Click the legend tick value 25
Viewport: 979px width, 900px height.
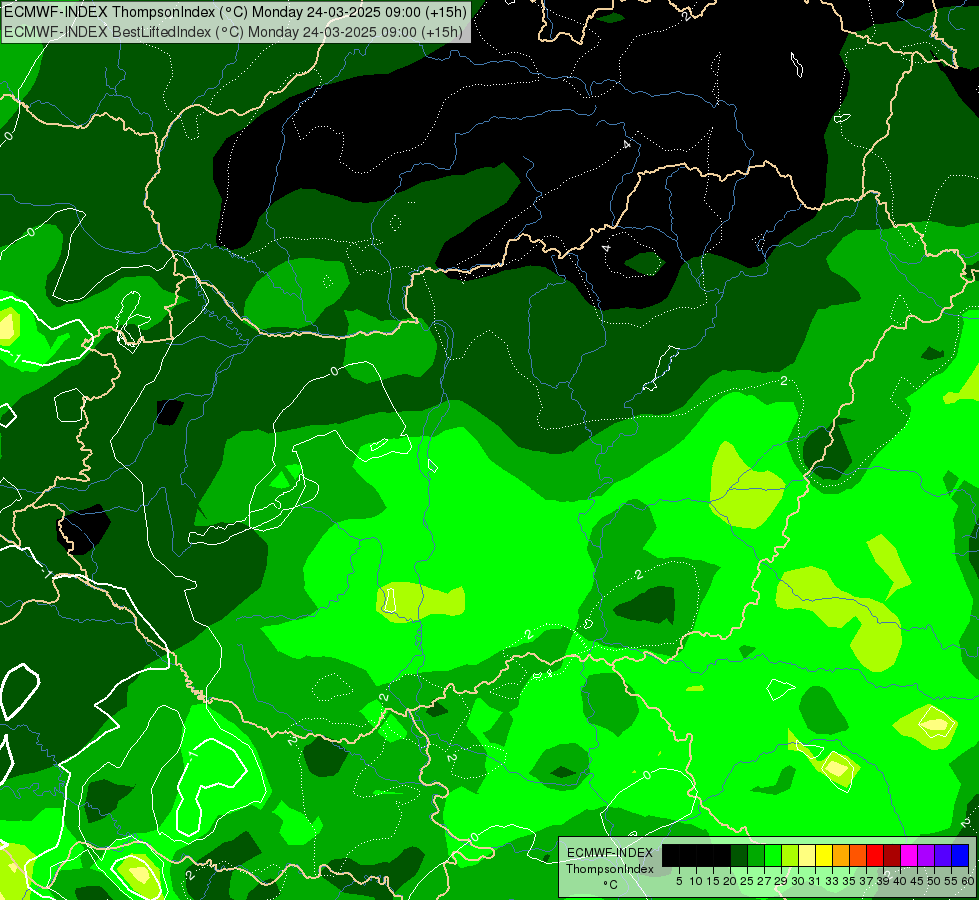(x=747, y=881)
